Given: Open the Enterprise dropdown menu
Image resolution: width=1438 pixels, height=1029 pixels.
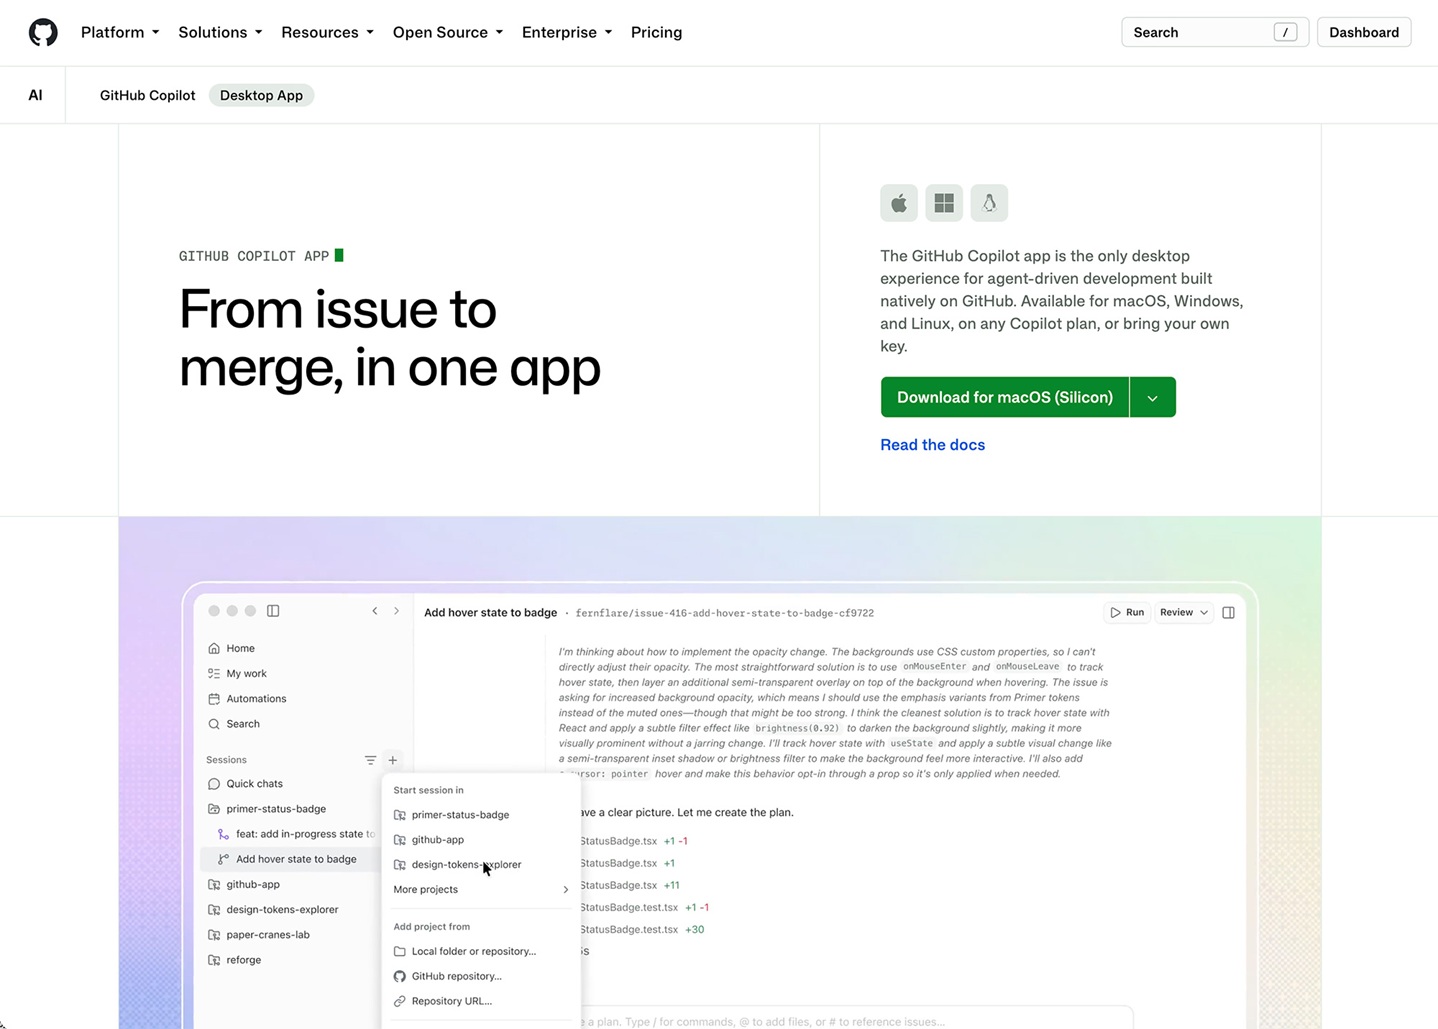Looking at the screenshot, I should [x=566, y=32].
